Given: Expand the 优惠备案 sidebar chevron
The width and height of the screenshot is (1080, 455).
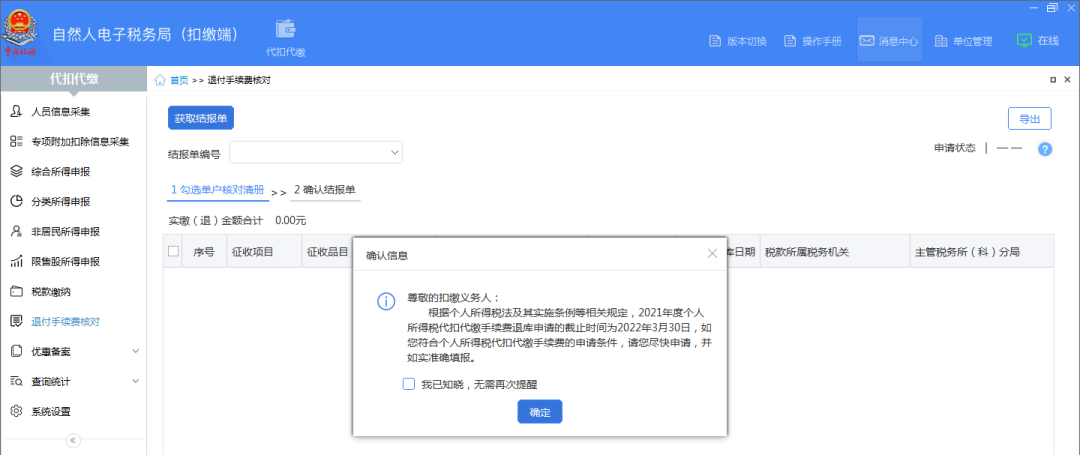Looking at the screenshot, I should click(136, 351).
